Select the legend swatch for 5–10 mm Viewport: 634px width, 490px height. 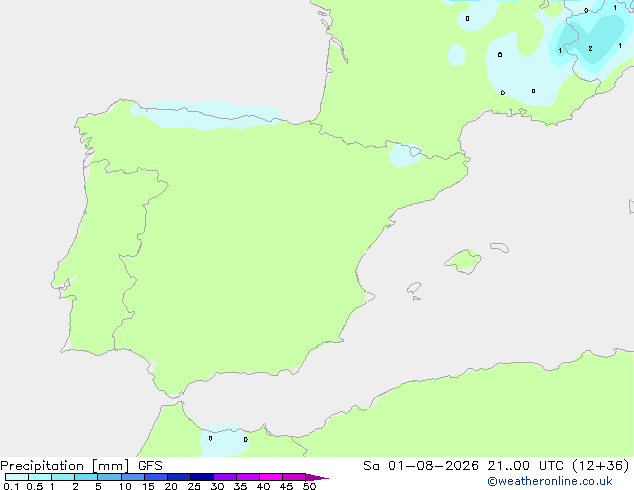[109, 477]
